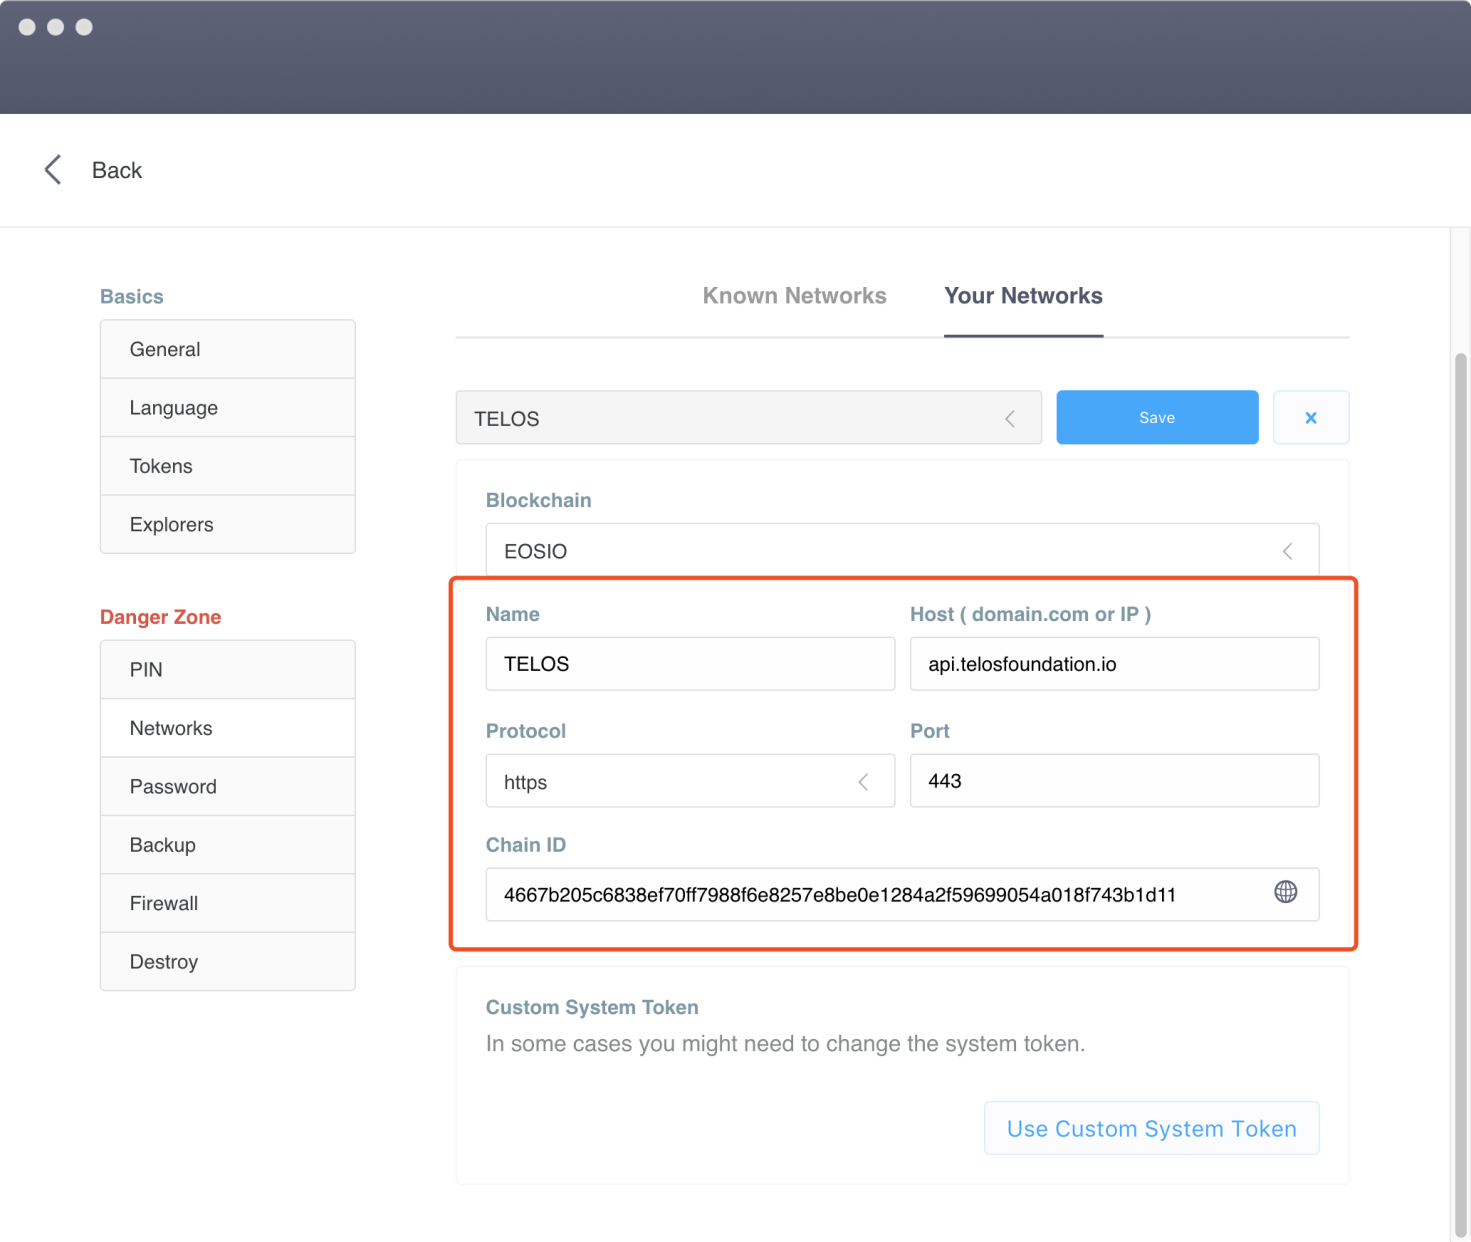Open PIN settings in Danger Zone
The image size is (1471, 1242).
(228, 669)
